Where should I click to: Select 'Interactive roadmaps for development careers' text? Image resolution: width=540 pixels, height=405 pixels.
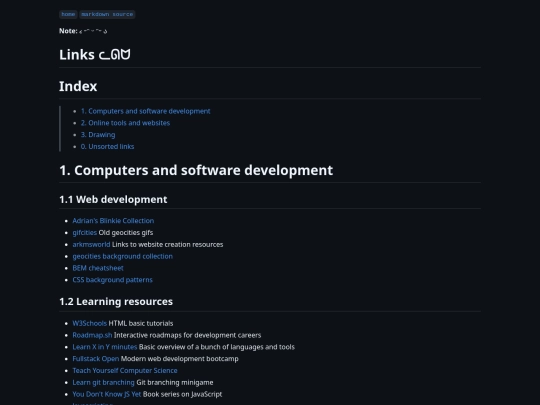coord(187,335)
